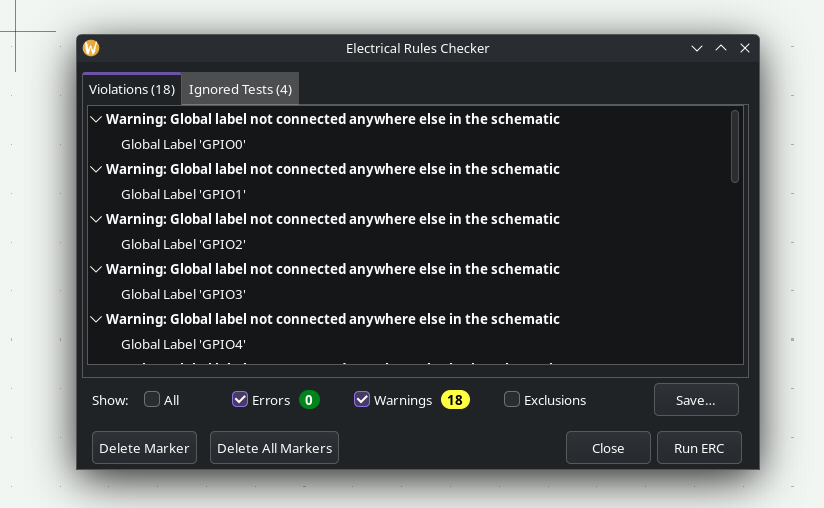824x508 pixels.
Task: Click the title bar roll-down arrow icon
Action: tap(697, 48)
